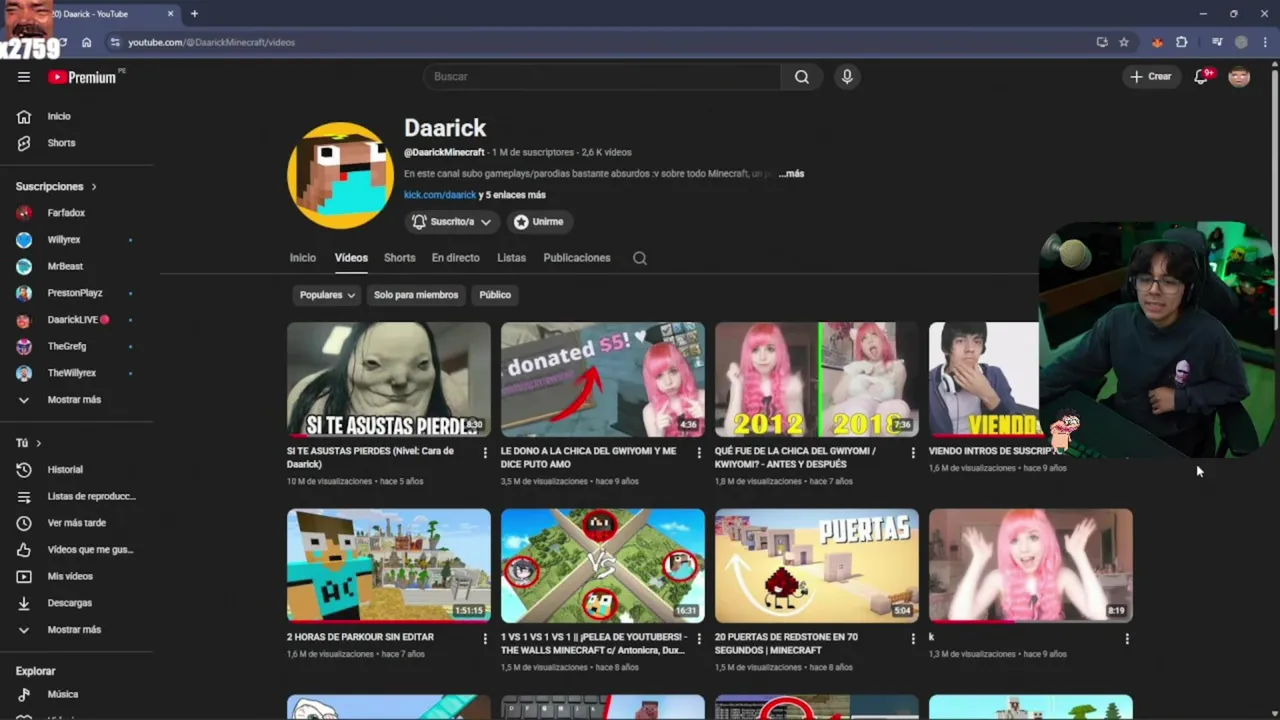Open browser extensions puzzle icon
Image resolution: width=1280 pixels, height=720 pixels.
(x=1182, y=42)
